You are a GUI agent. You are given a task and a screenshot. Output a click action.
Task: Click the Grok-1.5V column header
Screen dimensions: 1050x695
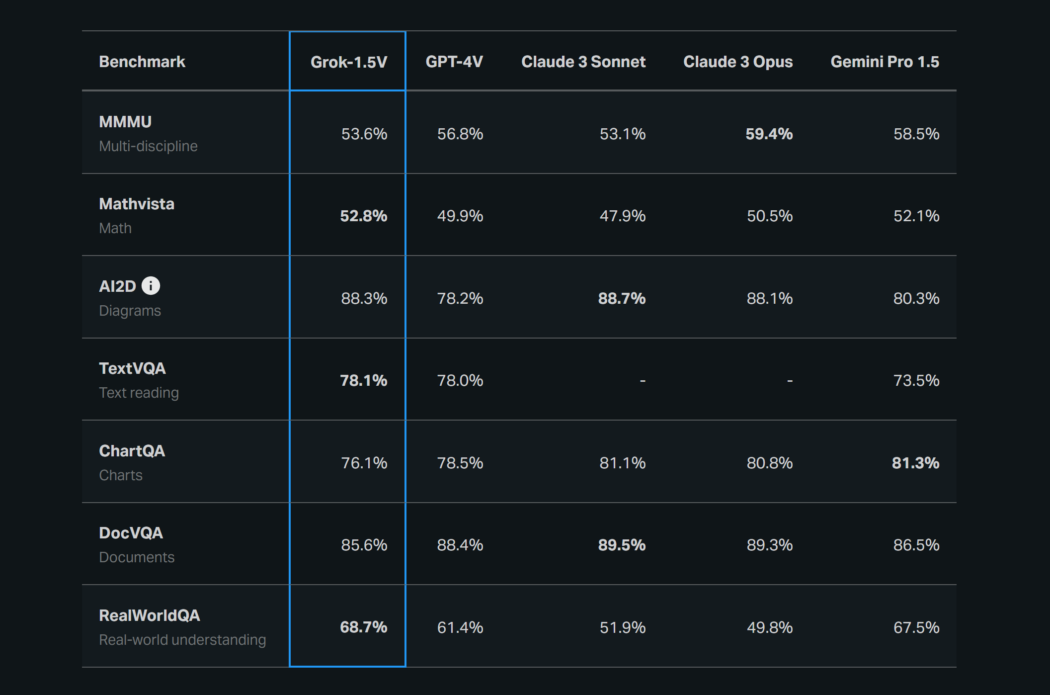point(348,62)
